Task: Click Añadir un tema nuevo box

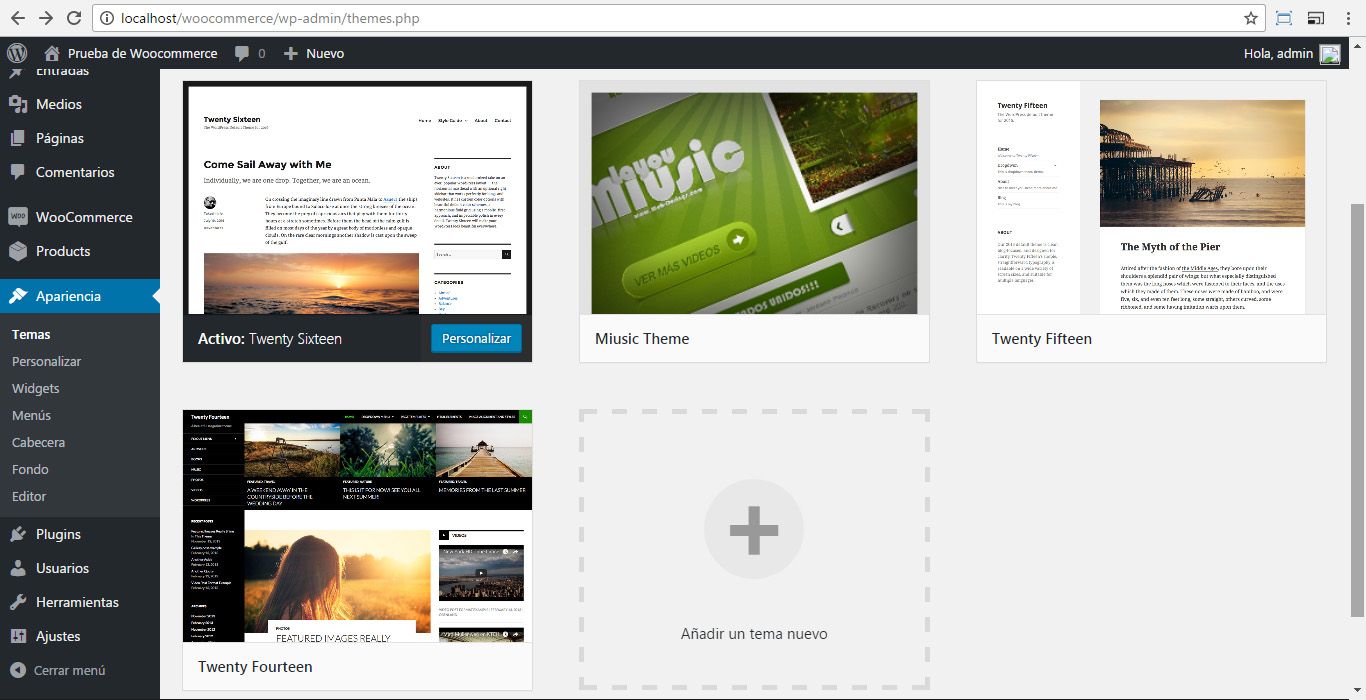Action: [x=754, y=549]
